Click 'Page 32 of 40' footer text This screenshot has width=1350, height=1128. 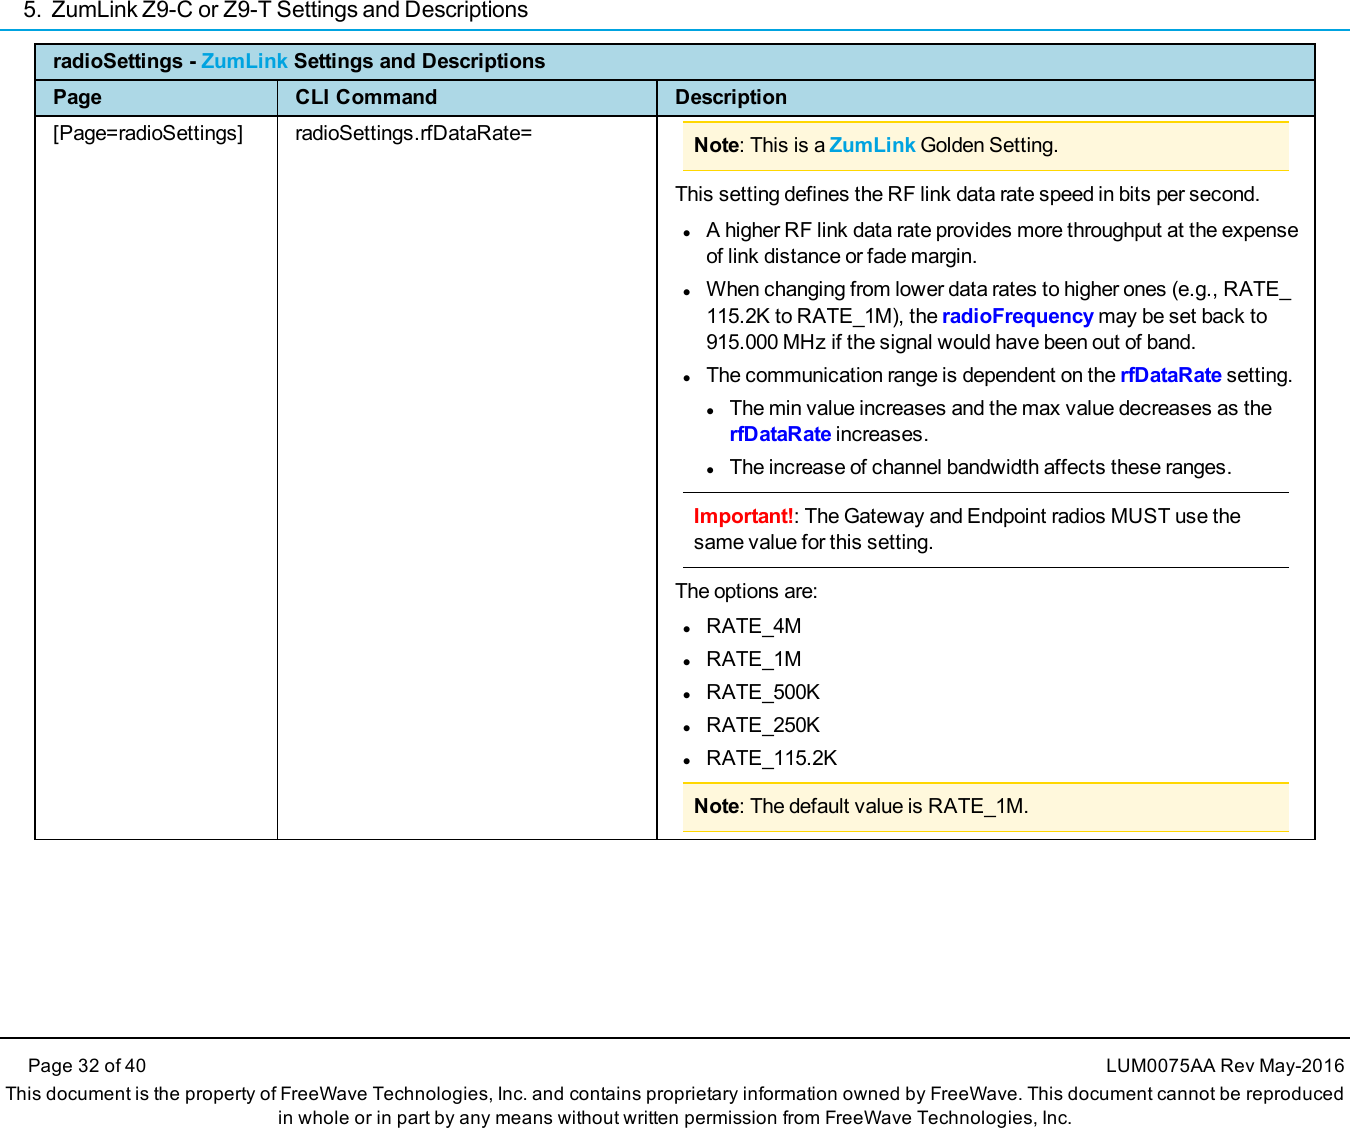(x=87, y=1066)
